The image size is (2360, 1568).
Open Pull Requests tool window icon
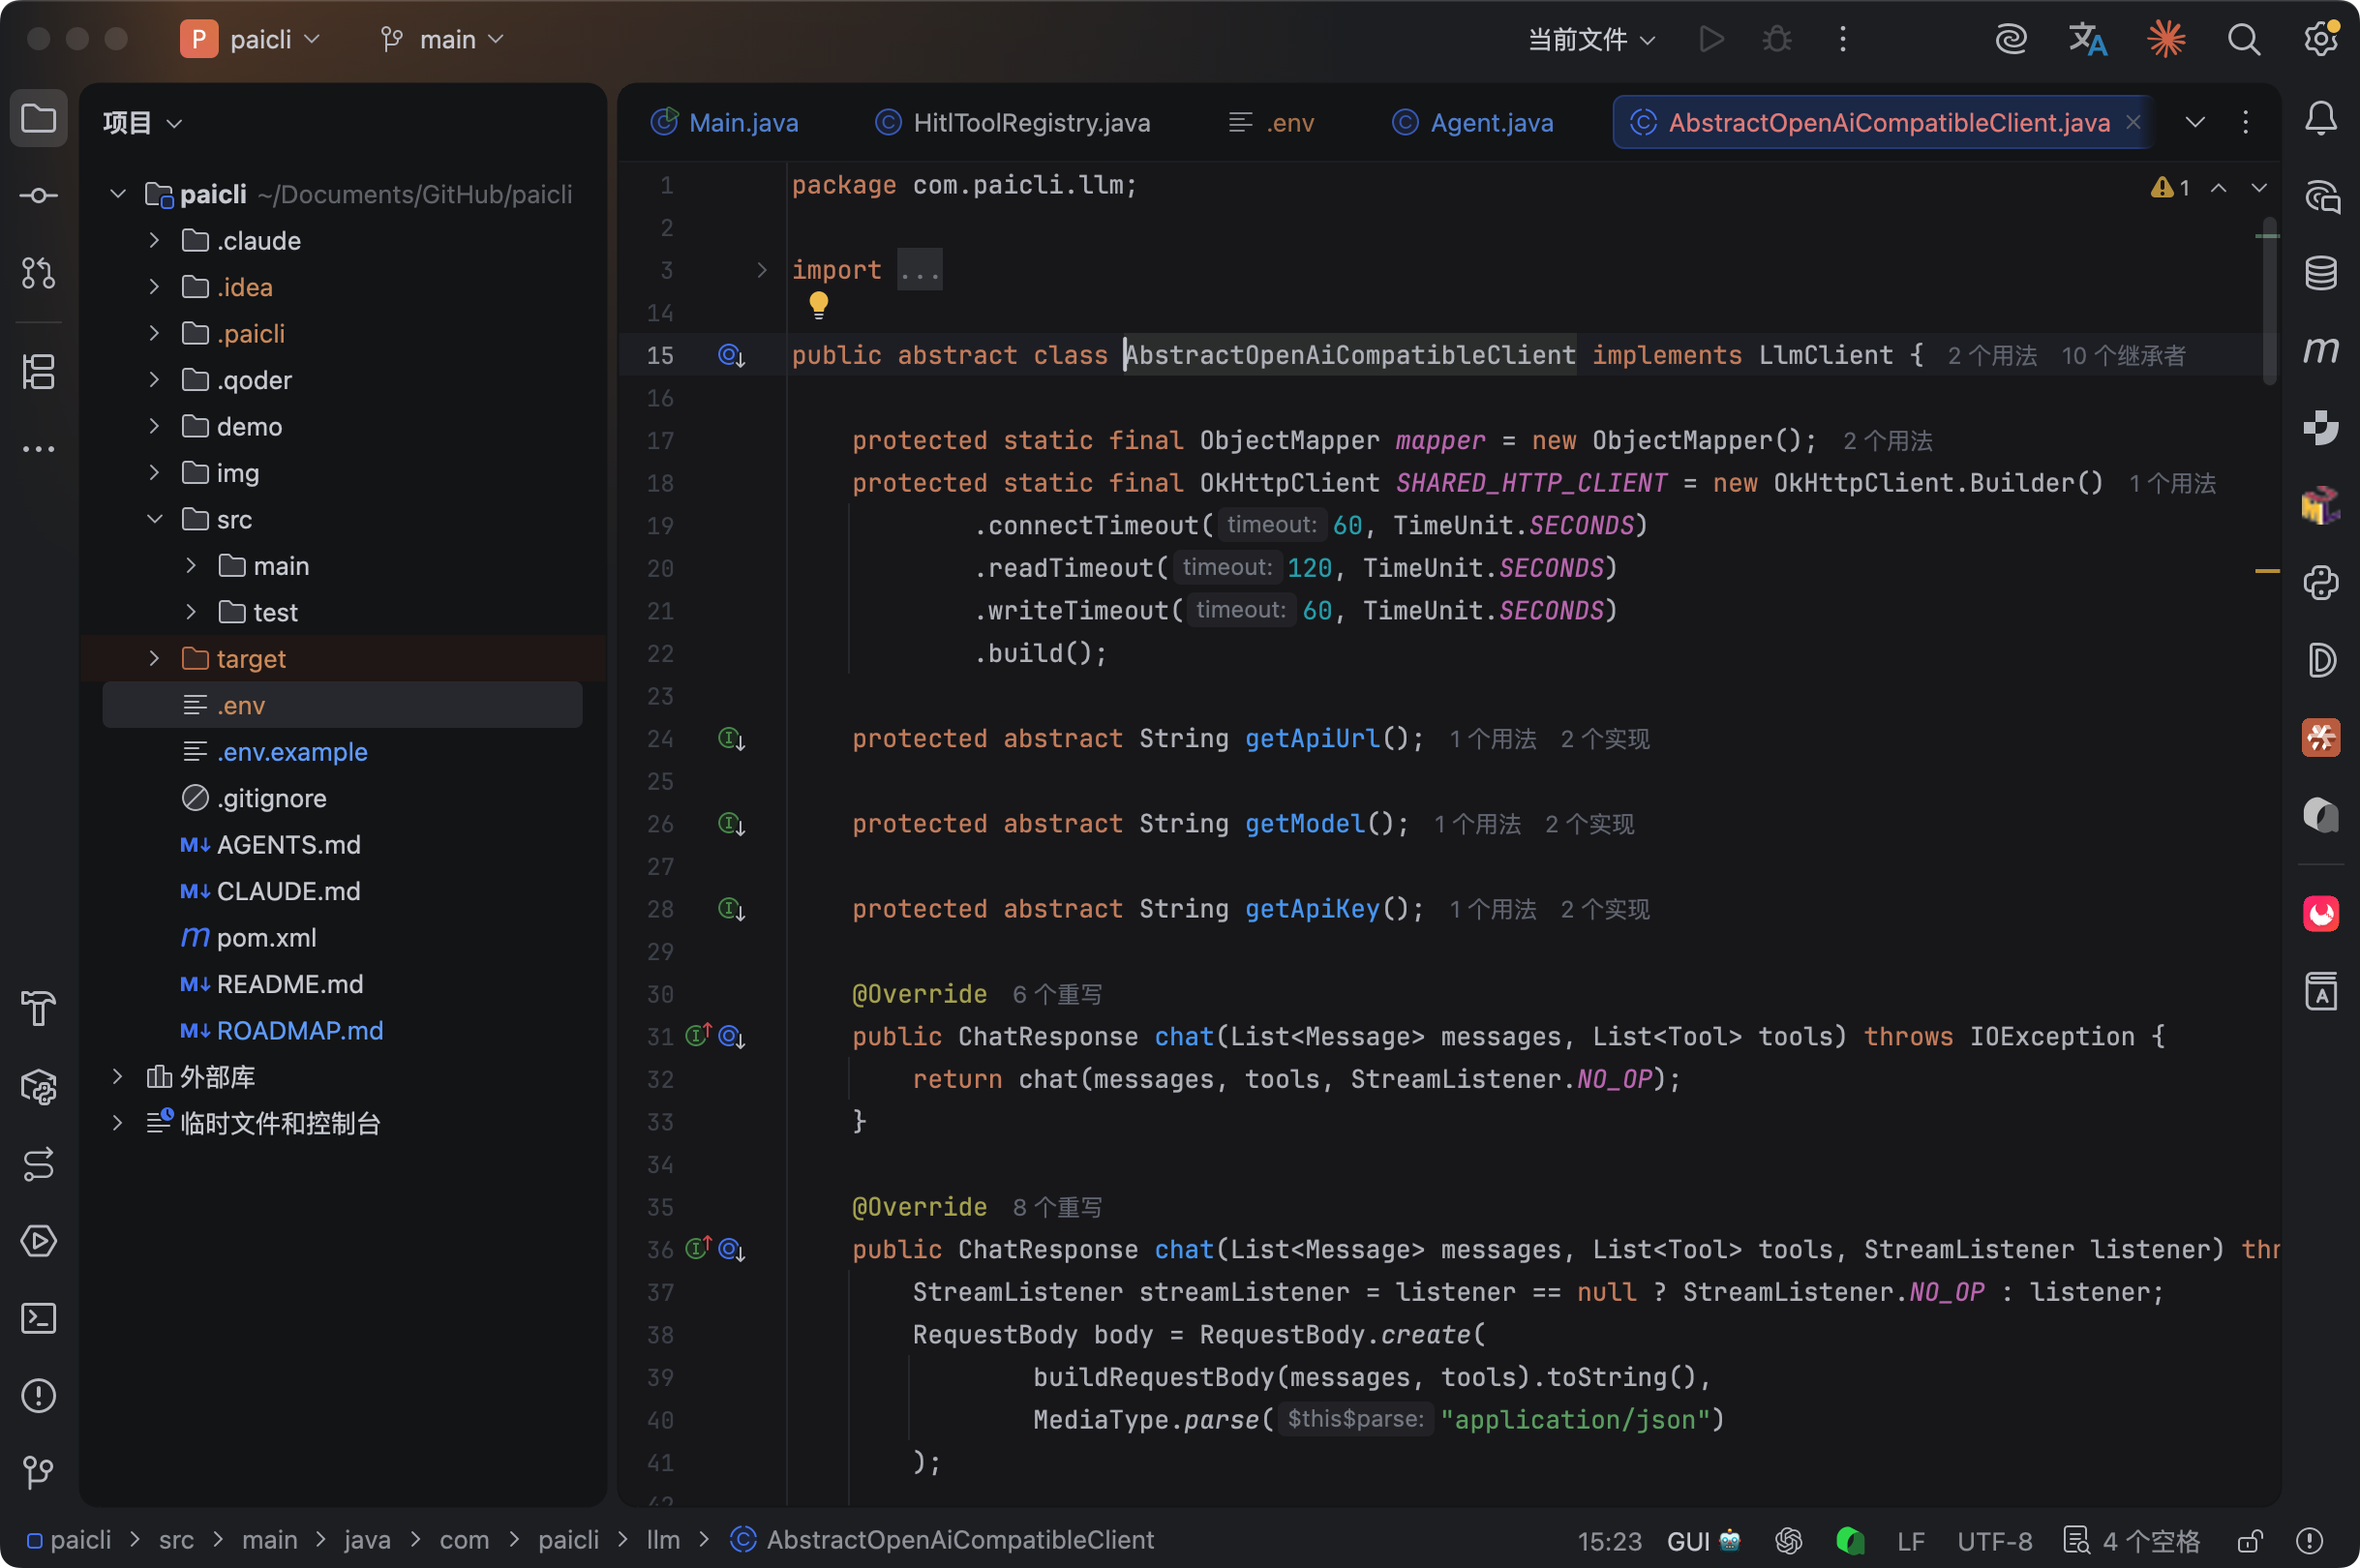pos(38,273)
